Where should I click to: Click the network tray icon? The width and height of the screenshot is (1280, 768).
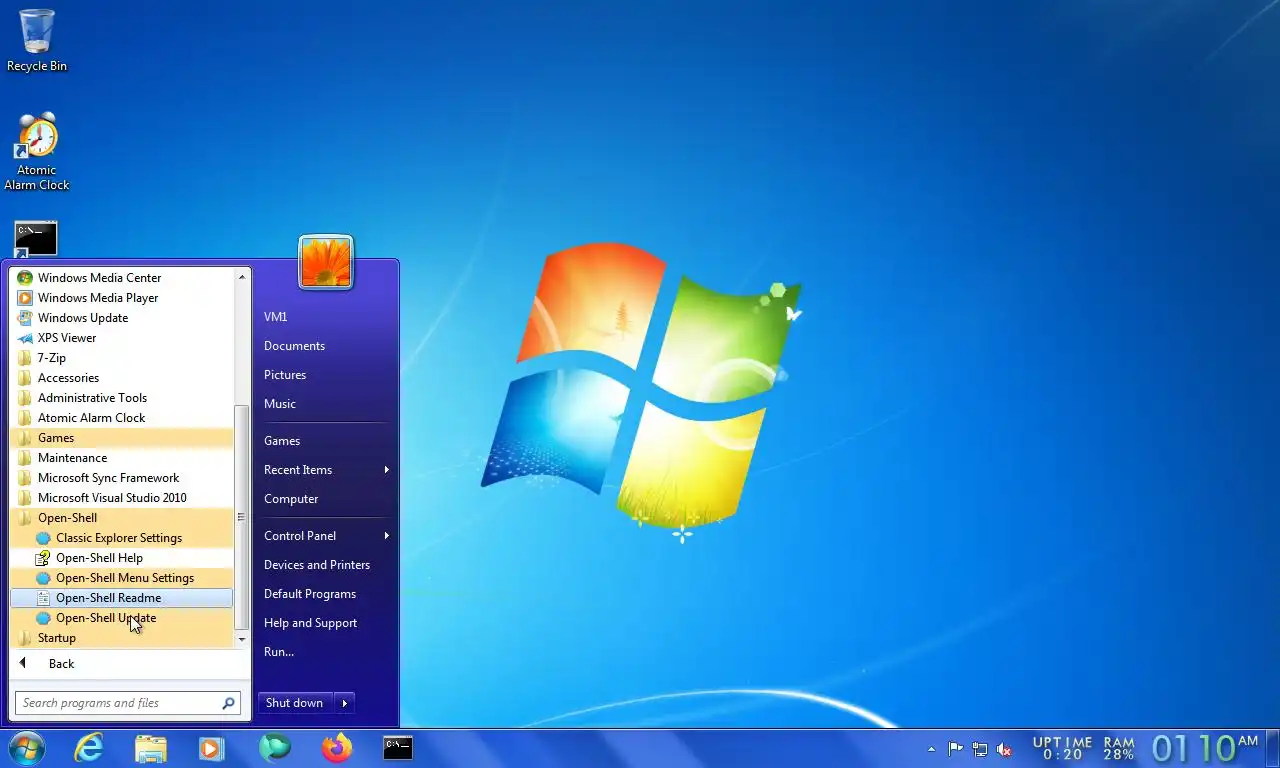[x=980, y=749]
